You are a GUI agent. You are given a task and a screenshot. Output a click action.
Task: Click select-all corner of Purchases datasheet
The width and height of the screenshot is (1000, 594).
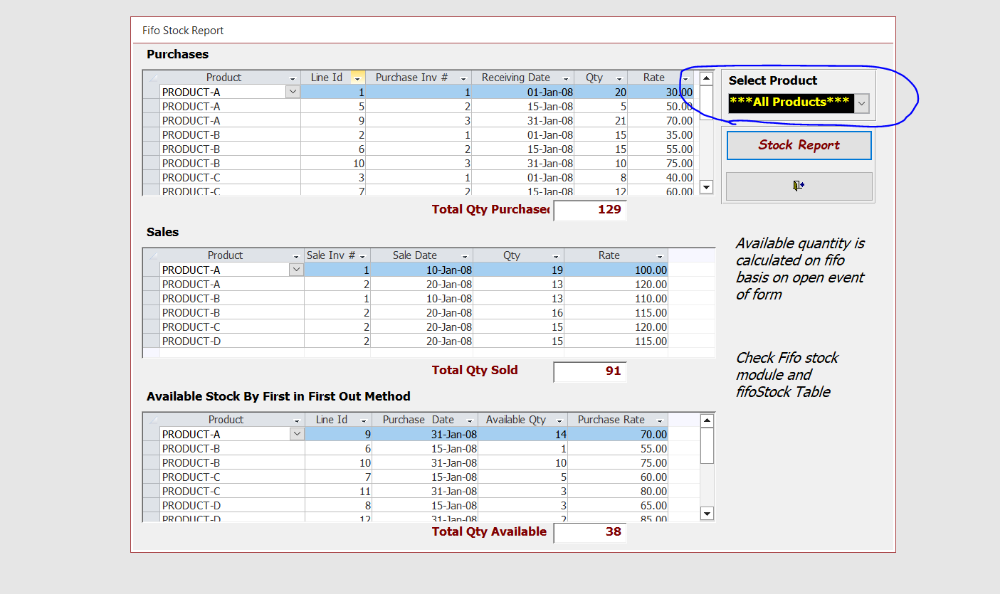tap(151, 78)
